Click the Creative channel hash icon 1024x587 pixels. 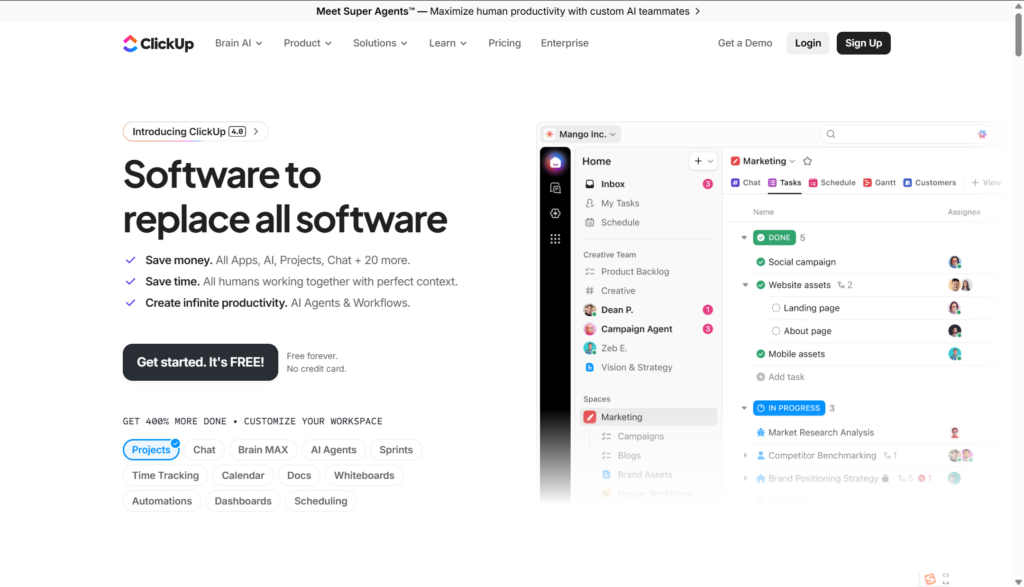pyautogui.click(x=590, y=291)
